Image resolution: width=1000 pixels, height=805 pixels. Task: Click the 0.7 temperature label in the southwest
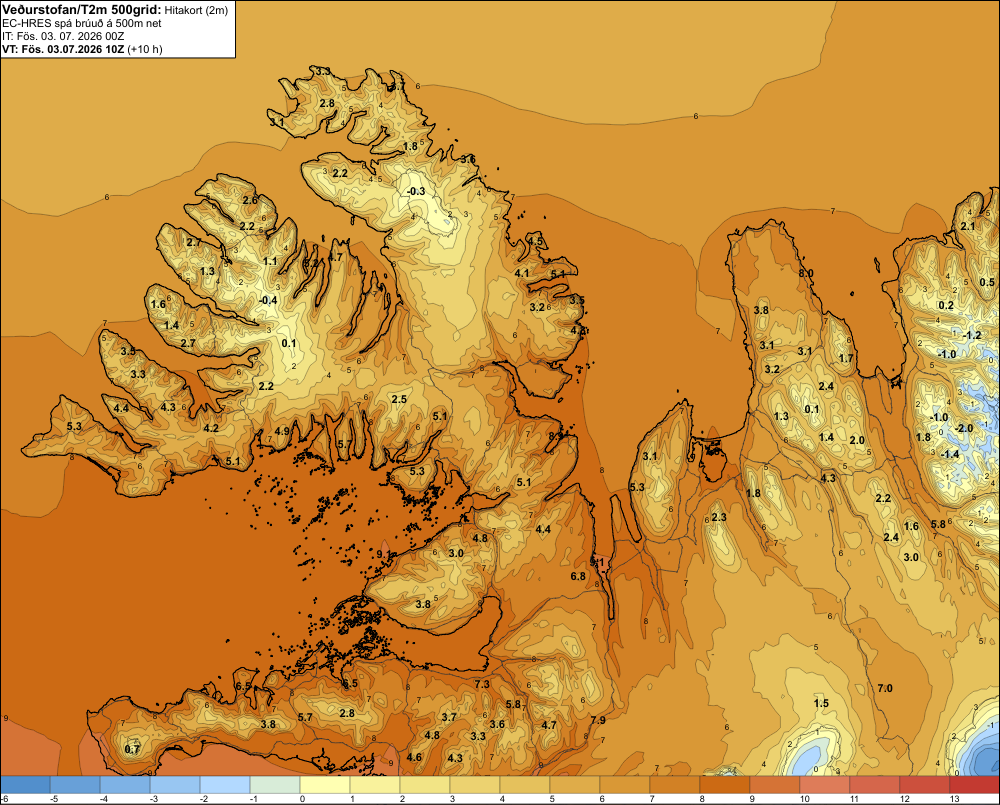[x=132, y=749]
